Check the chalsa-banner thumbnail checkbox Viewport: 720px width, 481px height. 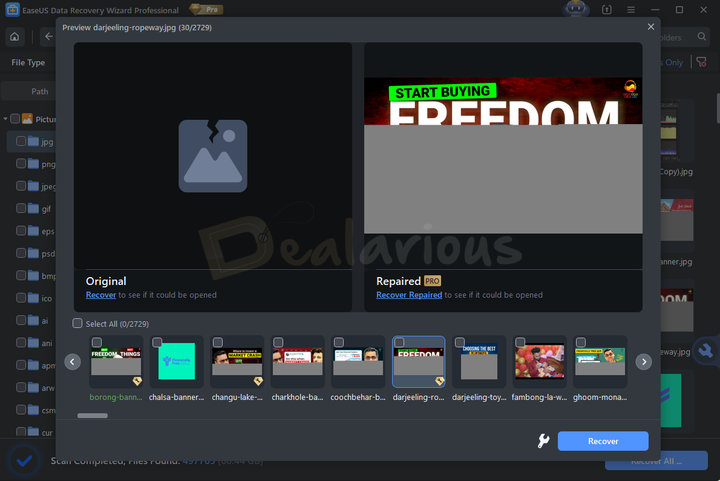pyautogui.click(x=157, y=342)
